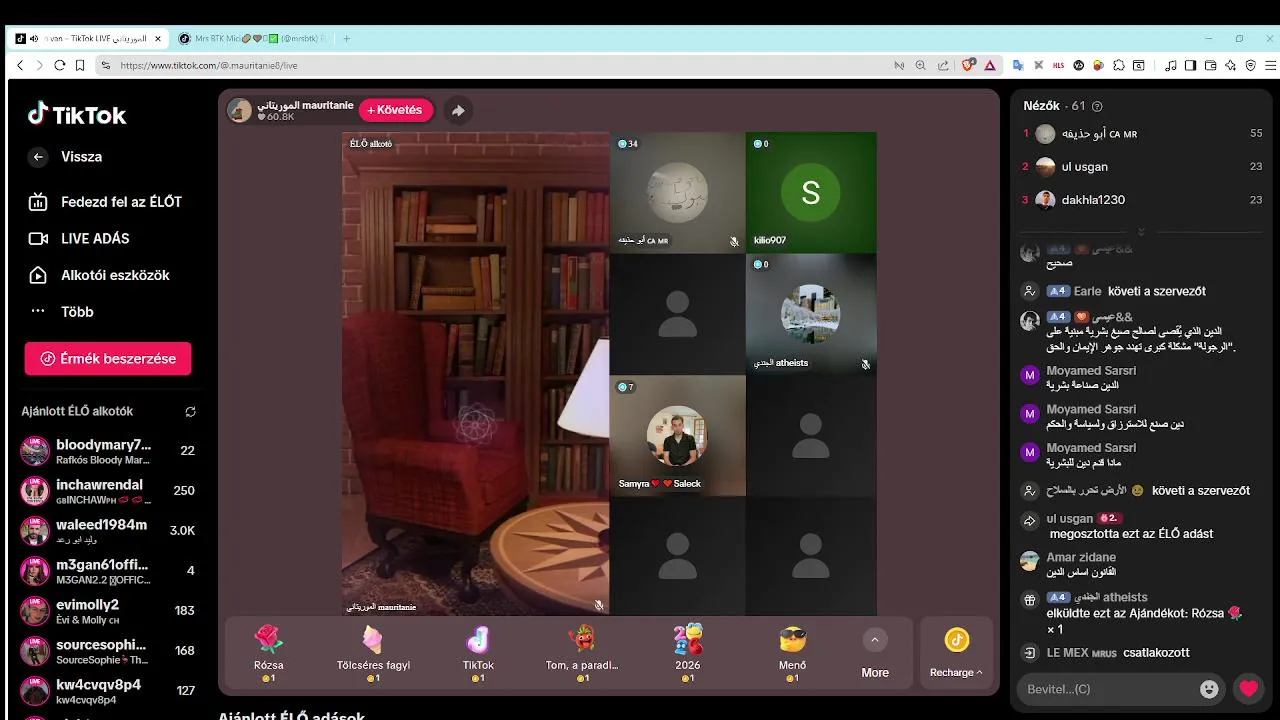Open the Brave wallet icon

(1211, 65)
